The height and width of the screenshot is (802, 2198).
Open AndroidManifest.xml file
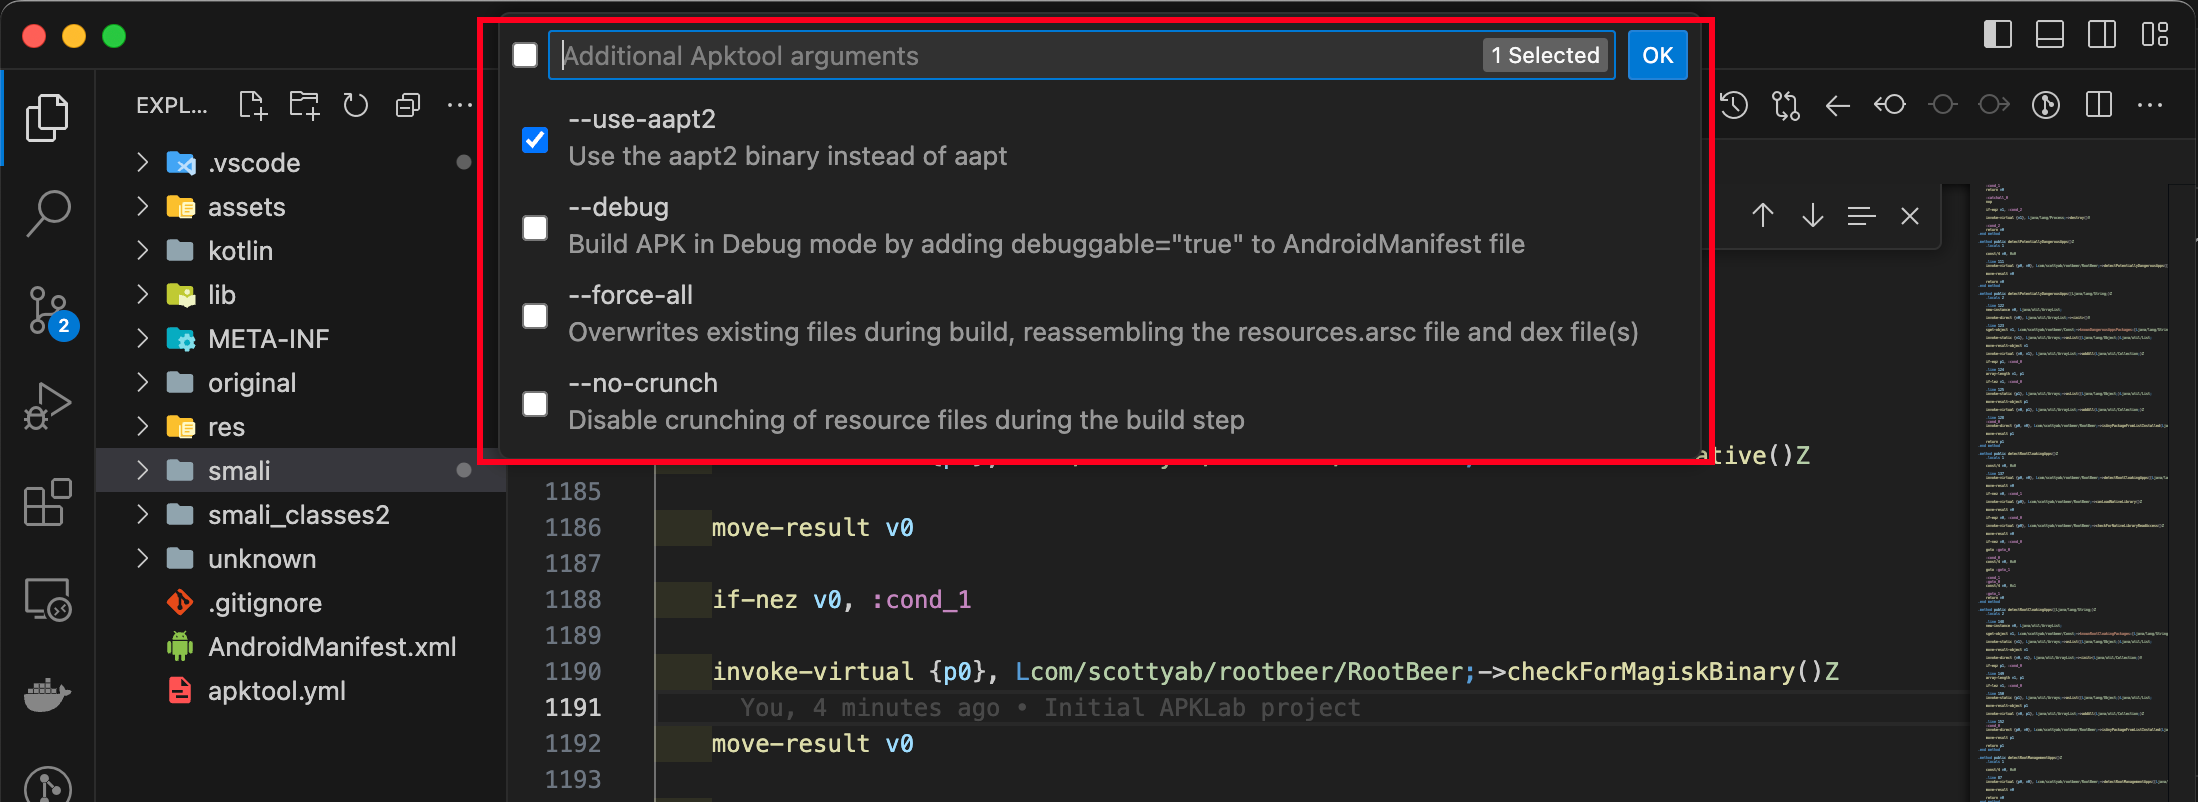click(331, 647)
